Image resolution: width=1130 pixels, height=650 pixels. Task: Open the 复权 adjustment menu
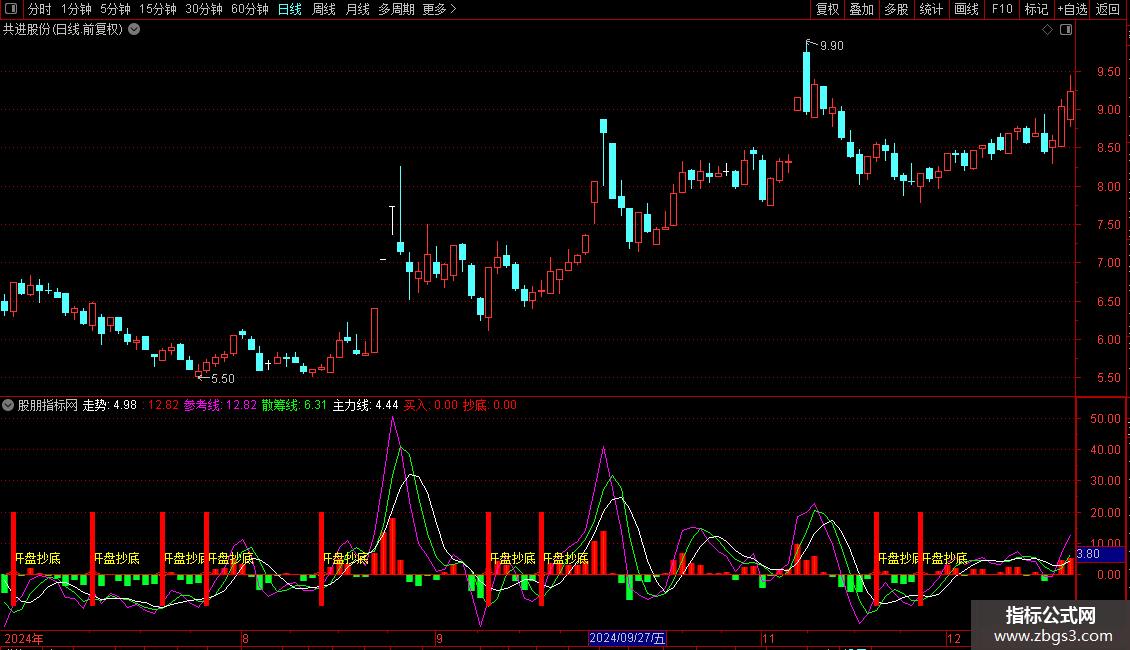pyautogui.click(x=827, y=9)
